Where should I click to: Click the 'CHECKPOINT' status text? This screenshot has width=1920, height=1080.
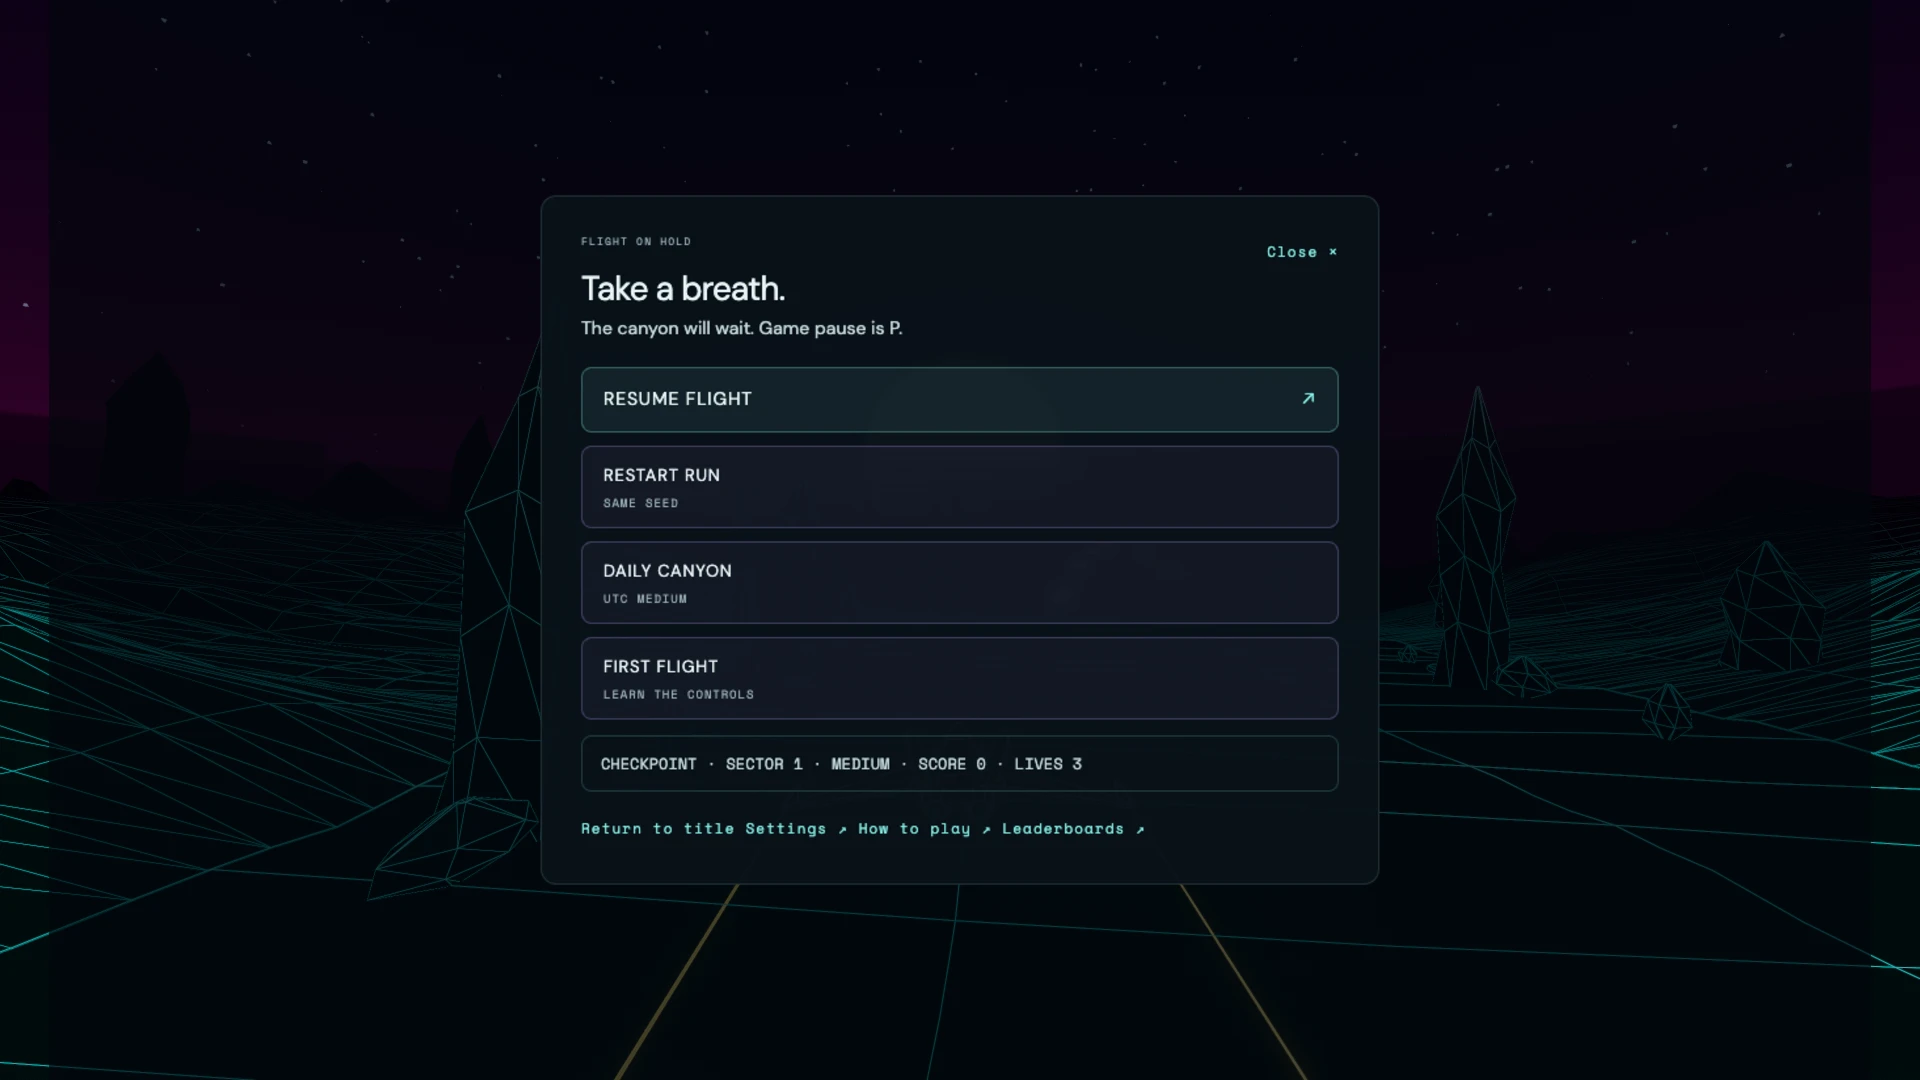coord(648,764)
